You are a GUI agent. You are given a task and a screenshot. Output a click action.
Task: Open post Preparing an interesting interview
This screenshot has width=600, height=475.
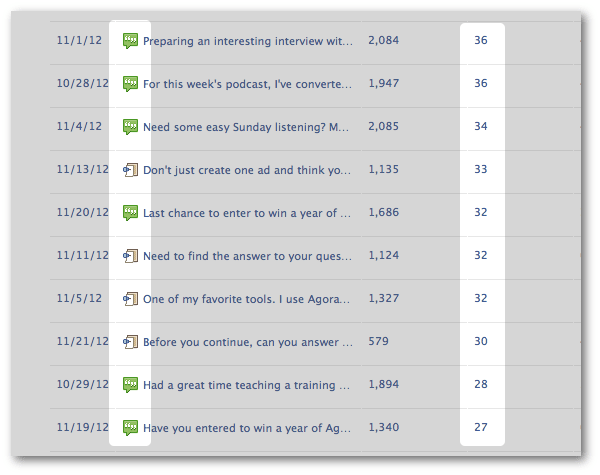(x=248, y=41)
